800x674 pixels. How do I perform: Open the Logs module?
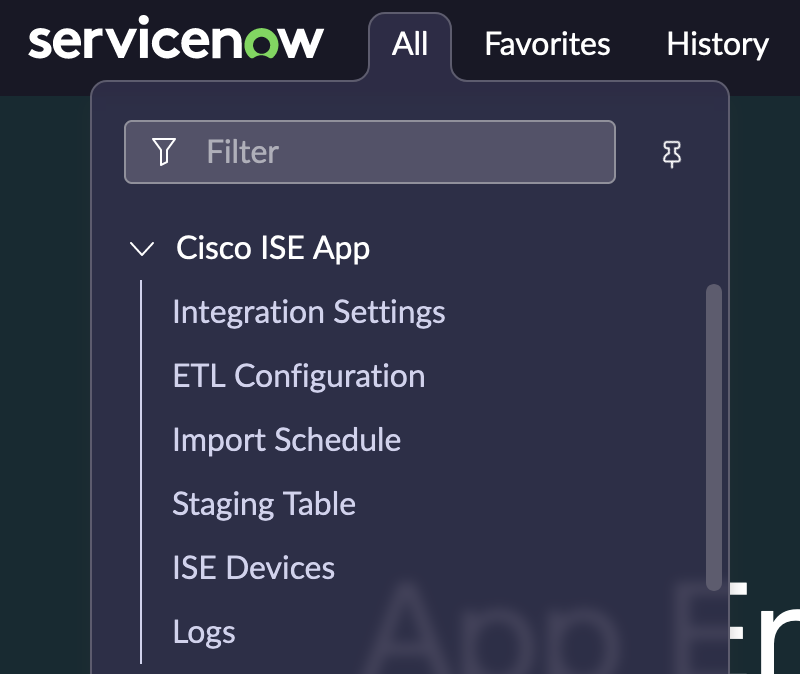[x=204, y=633]
